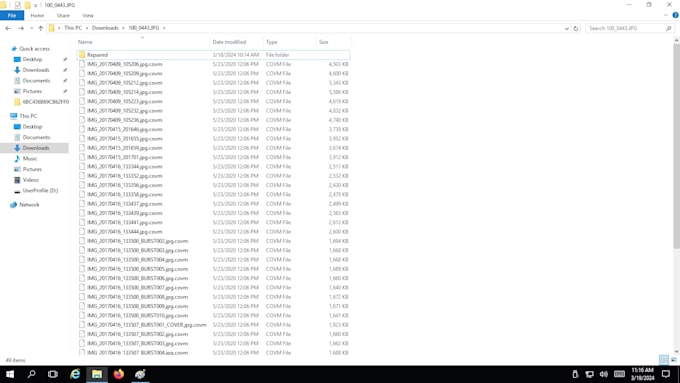Click the taskbar clock showing 3/18/2024
This screenshot has width=680, height=383.
(x=642, y=374)
